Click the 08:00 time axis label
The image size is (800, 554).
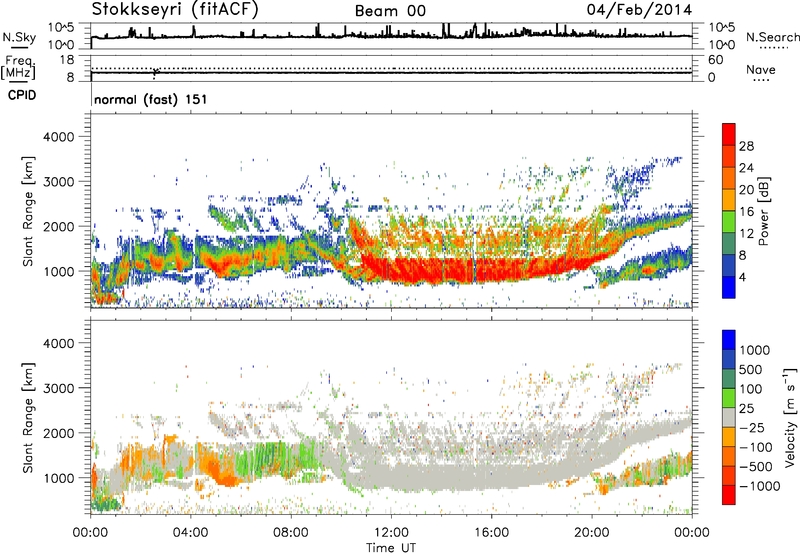click(291, 533)
